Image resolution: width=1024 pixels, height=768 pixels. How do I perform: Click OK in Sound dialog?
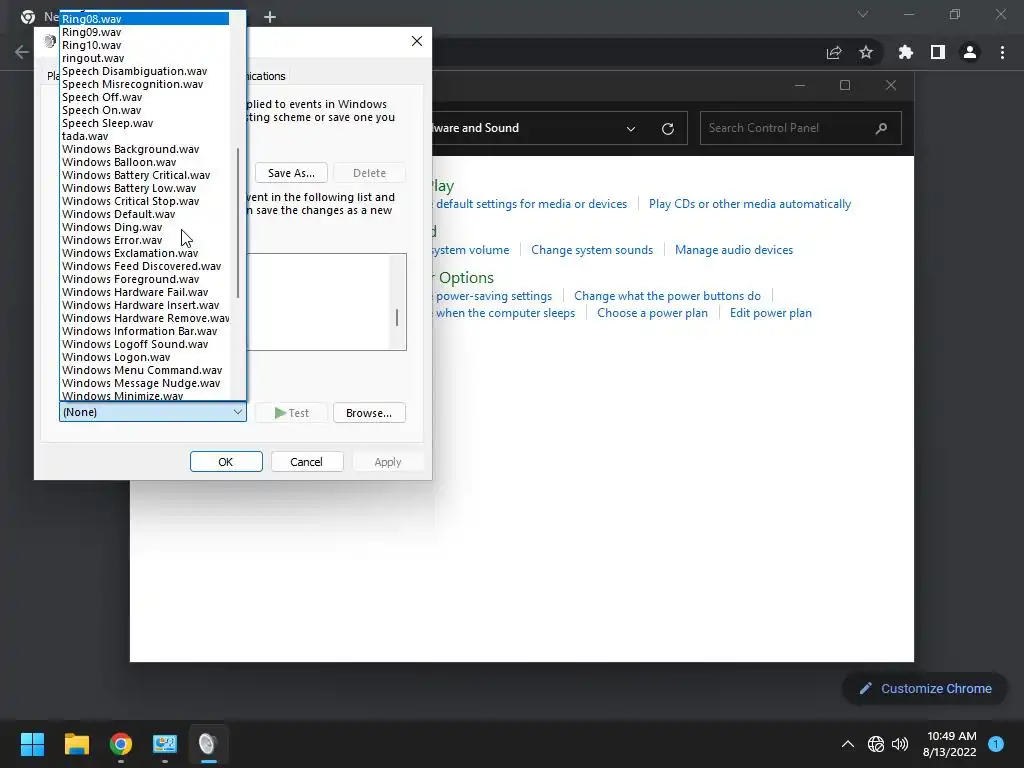(226, 462)
